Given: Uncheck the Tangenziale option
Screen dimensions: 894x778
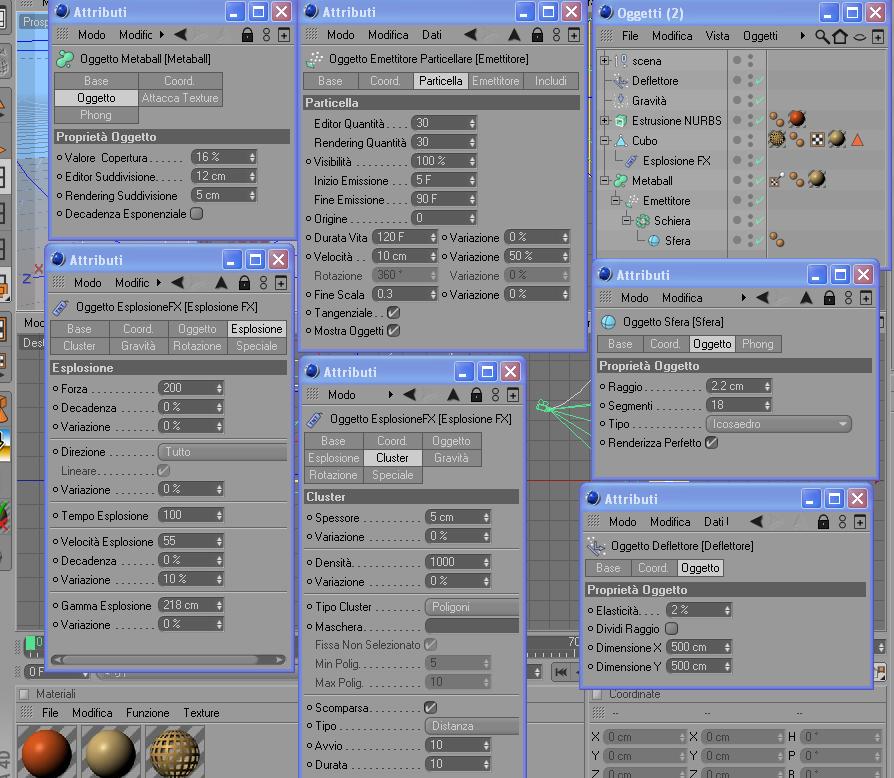Looking at the screenshot, I should point(393,312).
